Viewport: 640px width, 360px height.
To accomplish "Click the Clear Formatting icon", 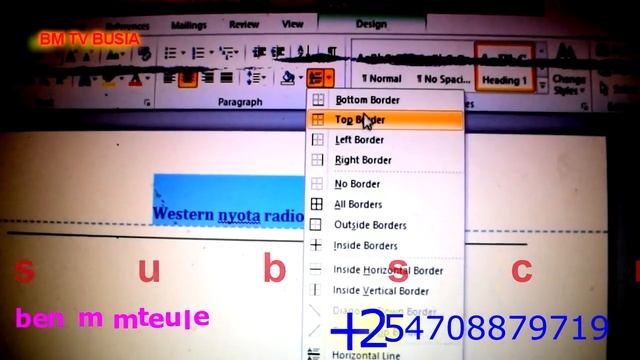I will coord(144,53).
